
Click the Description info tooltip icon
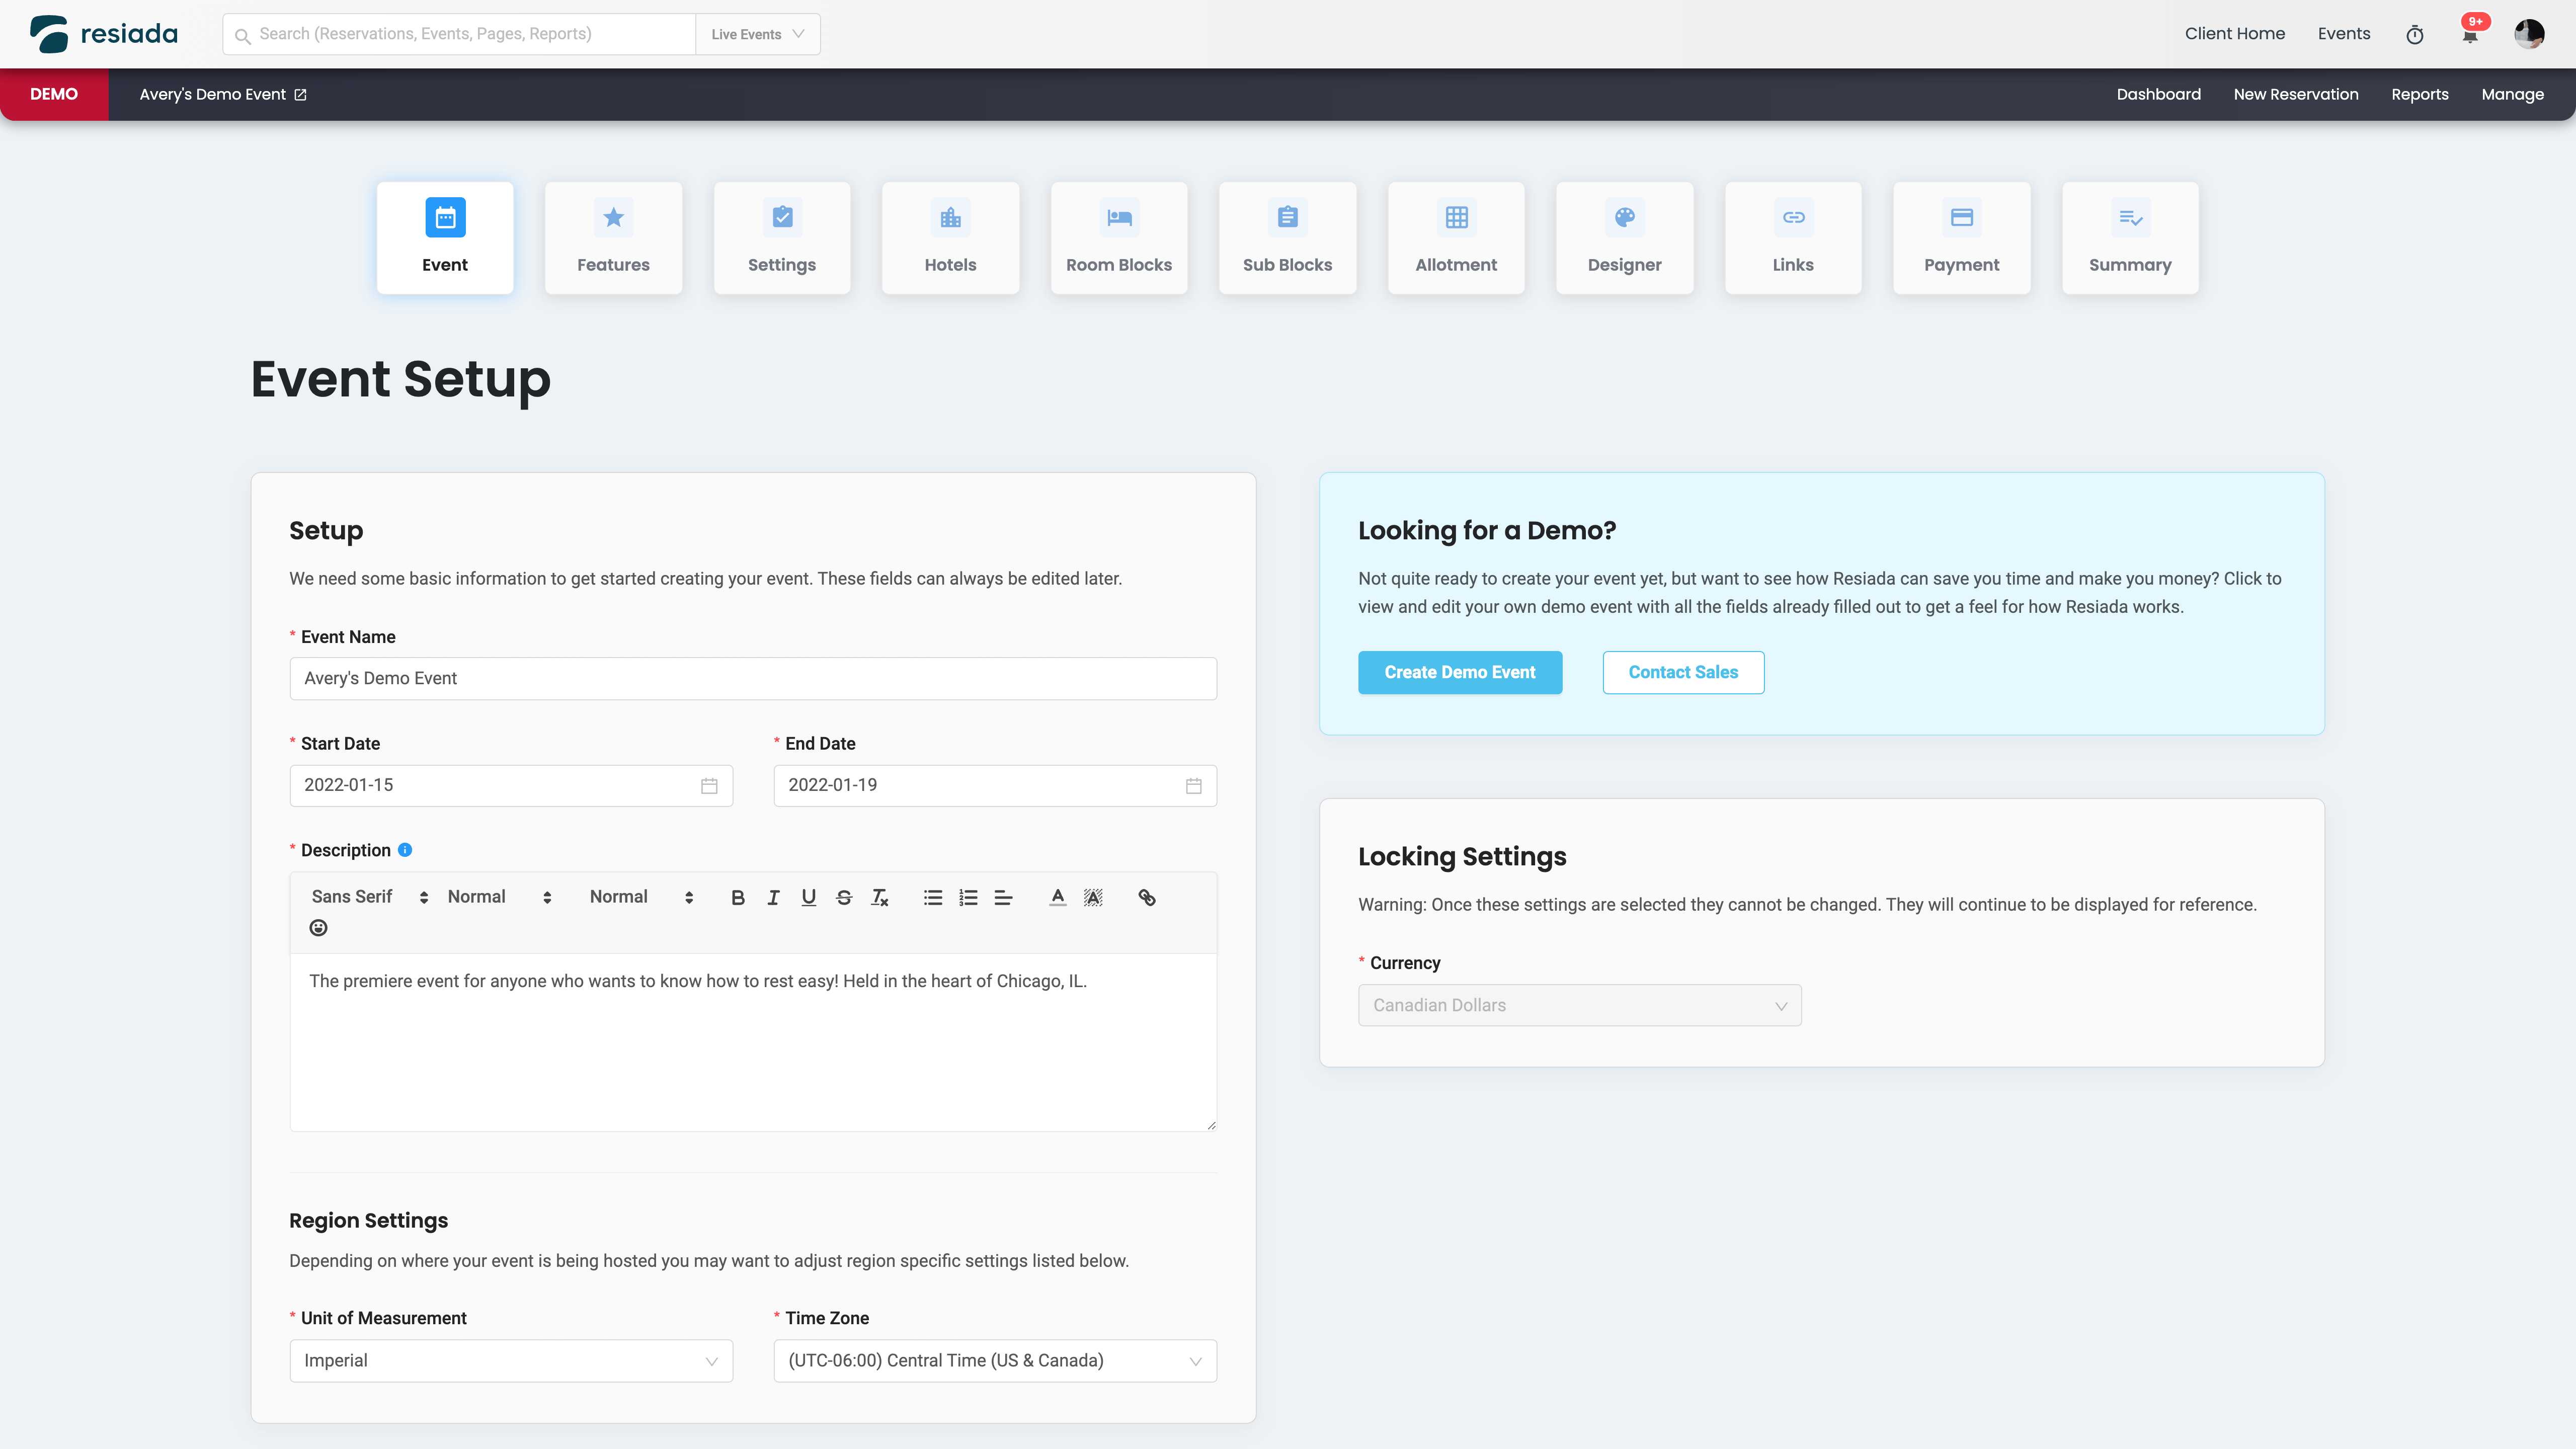[405, 850]
